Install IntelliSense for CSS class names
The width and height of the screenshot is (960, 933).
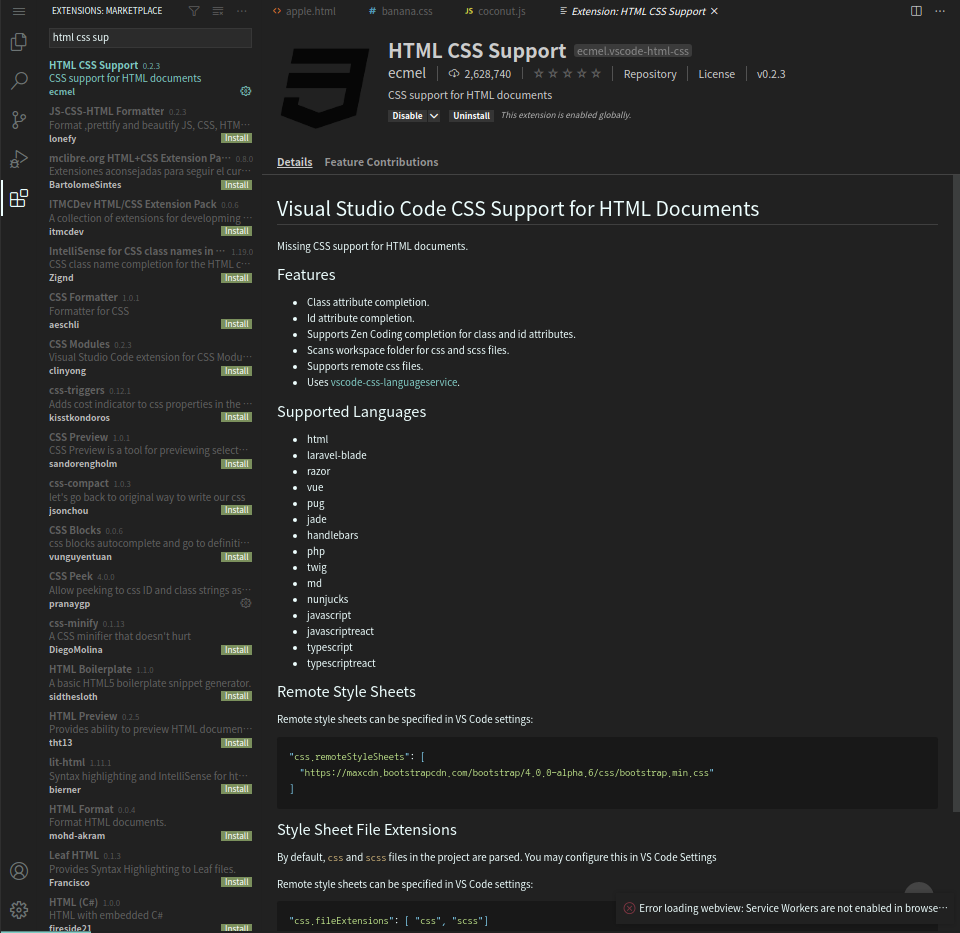(236, 278)
